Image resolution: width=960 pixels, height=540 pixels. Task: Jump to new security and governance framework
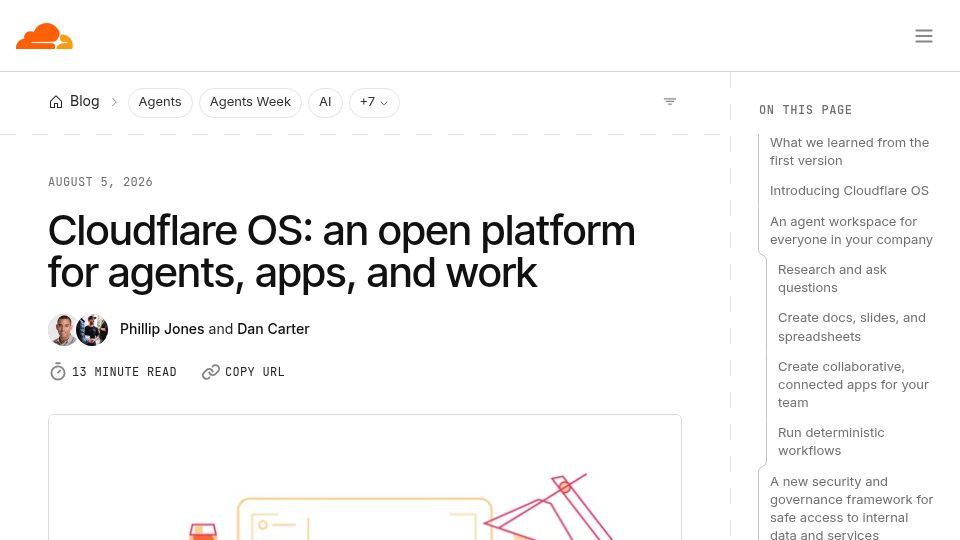(x=851, y=508)
